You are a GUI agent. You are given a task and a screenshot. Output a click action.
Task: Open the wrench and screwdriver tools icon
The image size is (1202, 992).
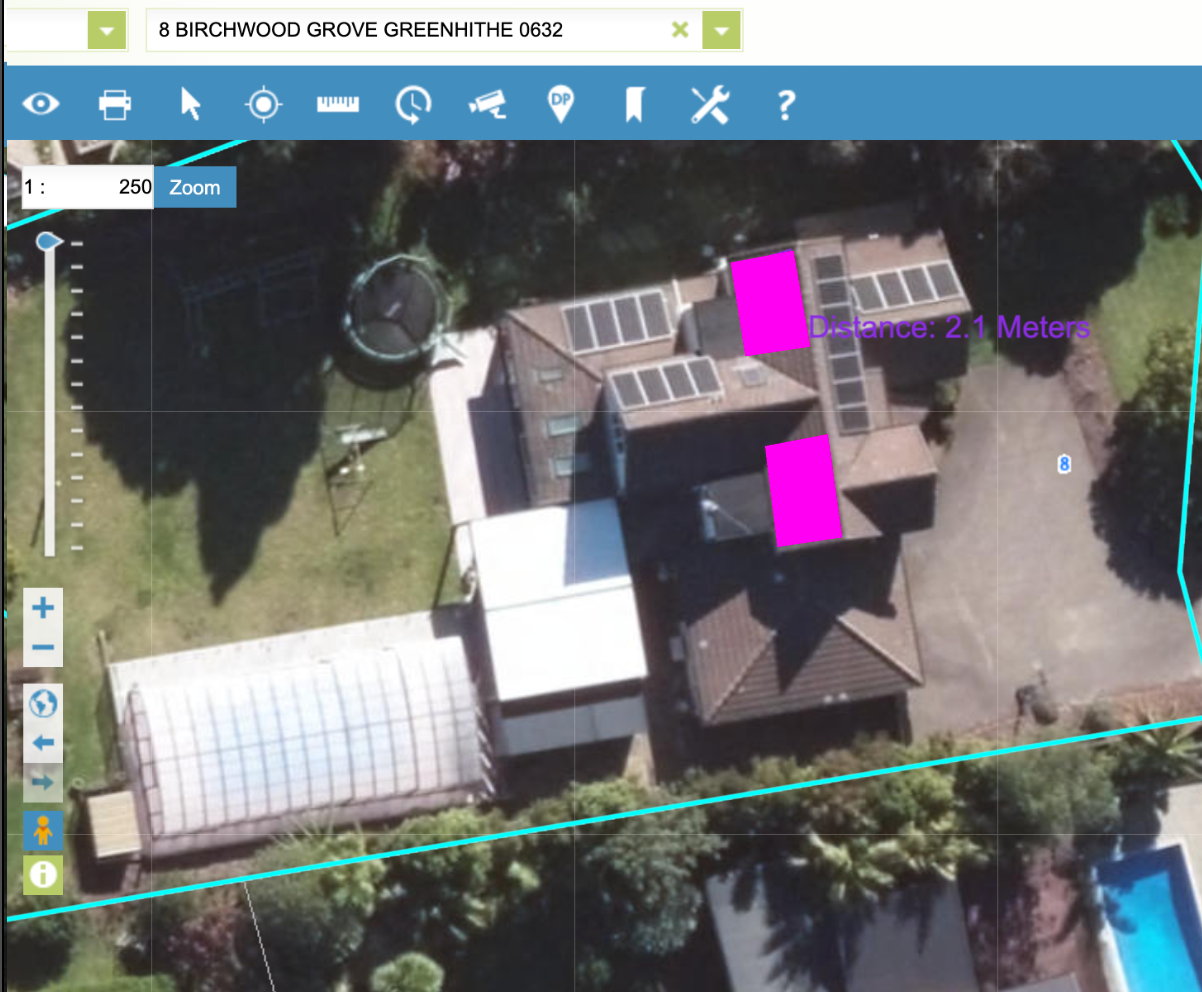[x=710, y=104]
